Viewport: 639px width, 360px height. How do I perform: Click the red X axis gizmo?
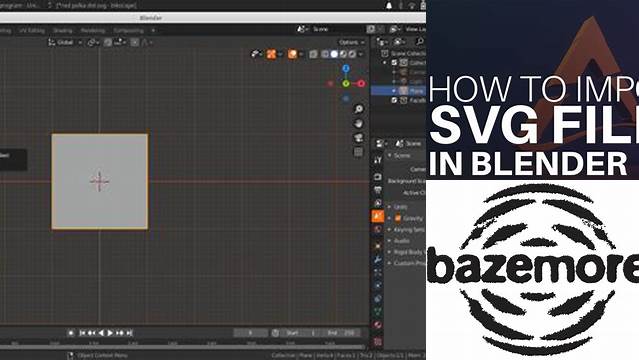(x=361, y=84)
